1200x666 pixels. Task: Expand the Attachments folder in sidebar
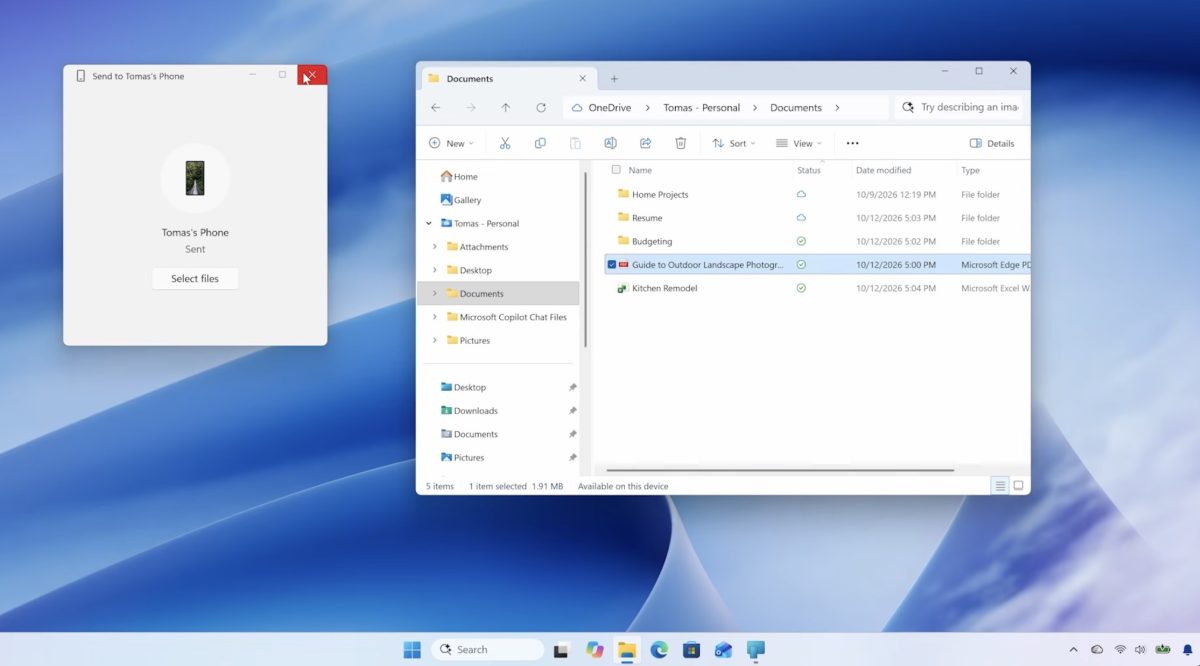[x=434, y=247]
